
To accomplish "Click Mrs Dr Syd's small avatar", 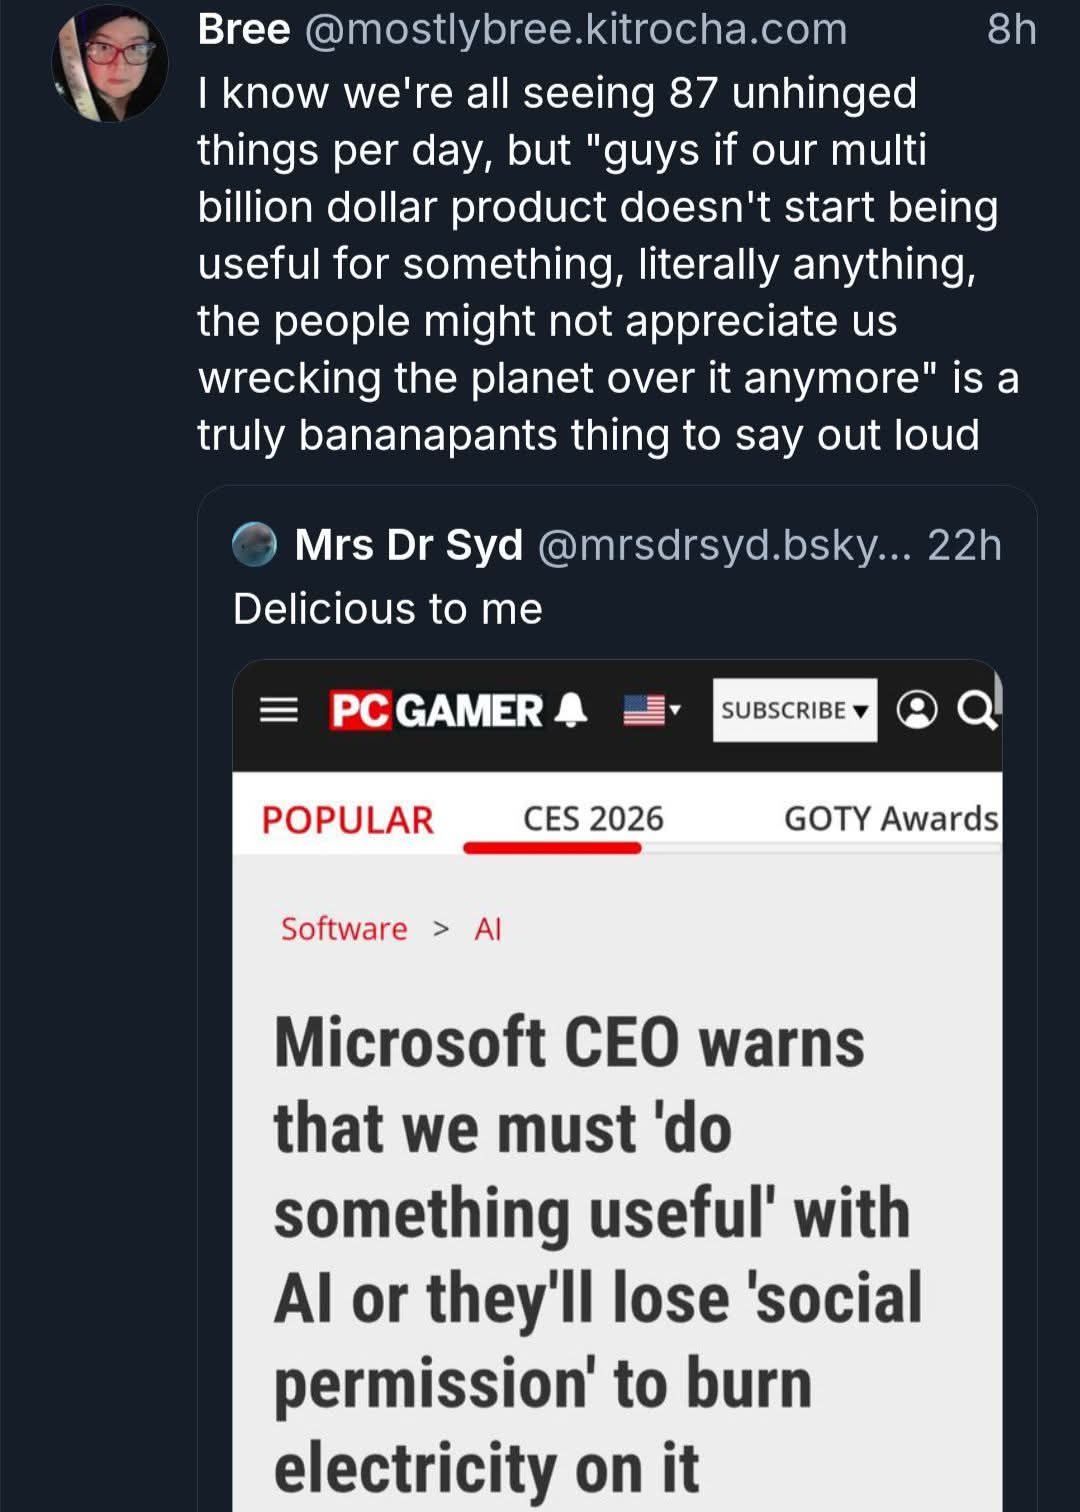I will point(255,545).
